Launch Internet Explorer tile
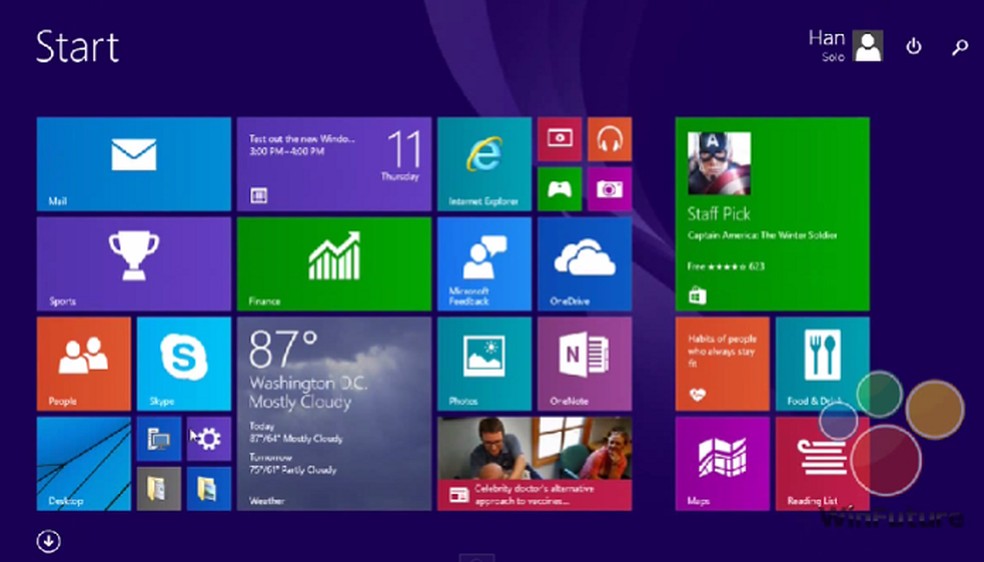The height and width of the screenshot is (562, 984). click(x=484, y=164)
